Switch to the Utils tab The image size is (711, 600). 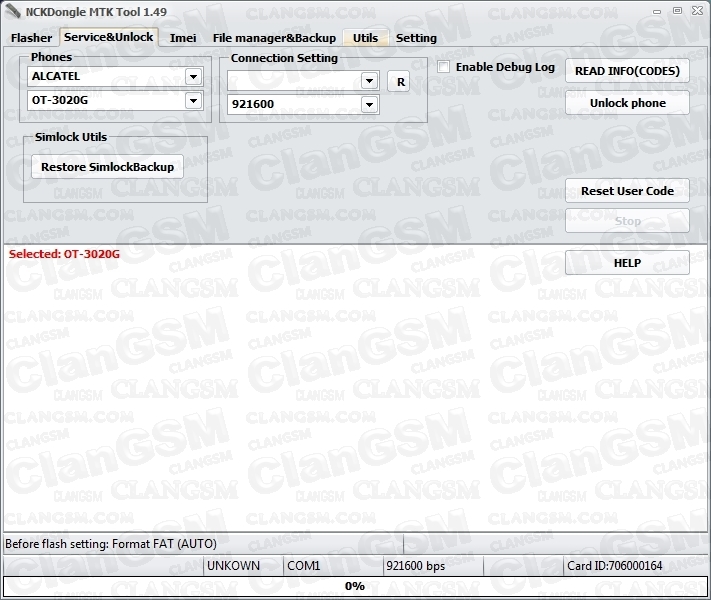pos(365,38)
